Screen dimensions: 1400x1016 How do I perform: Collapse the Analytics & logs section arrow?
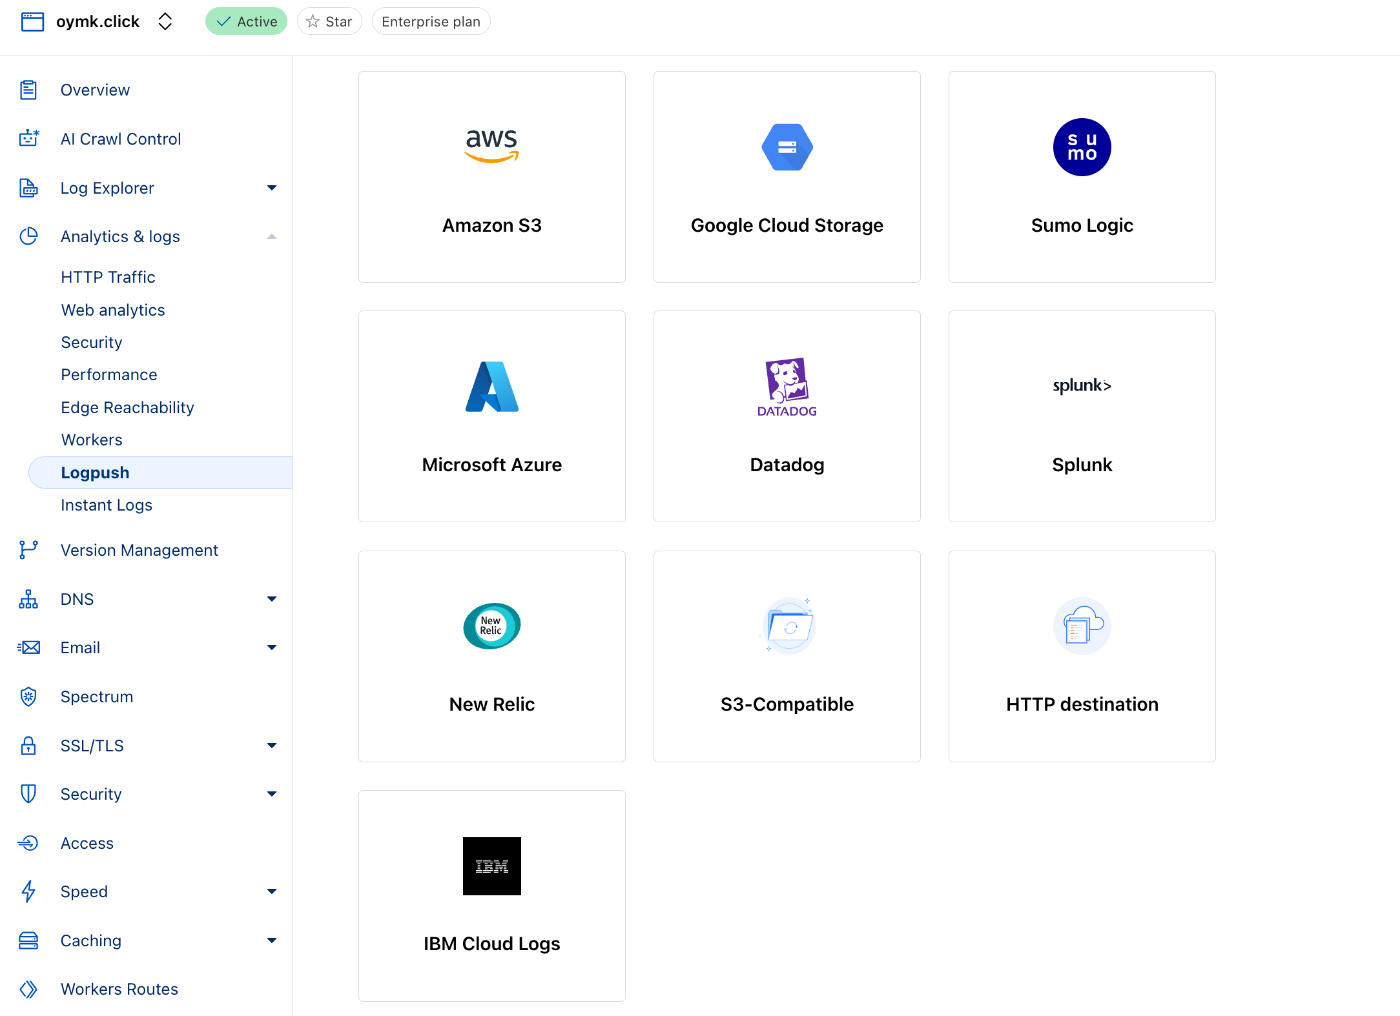coord(272,236)
